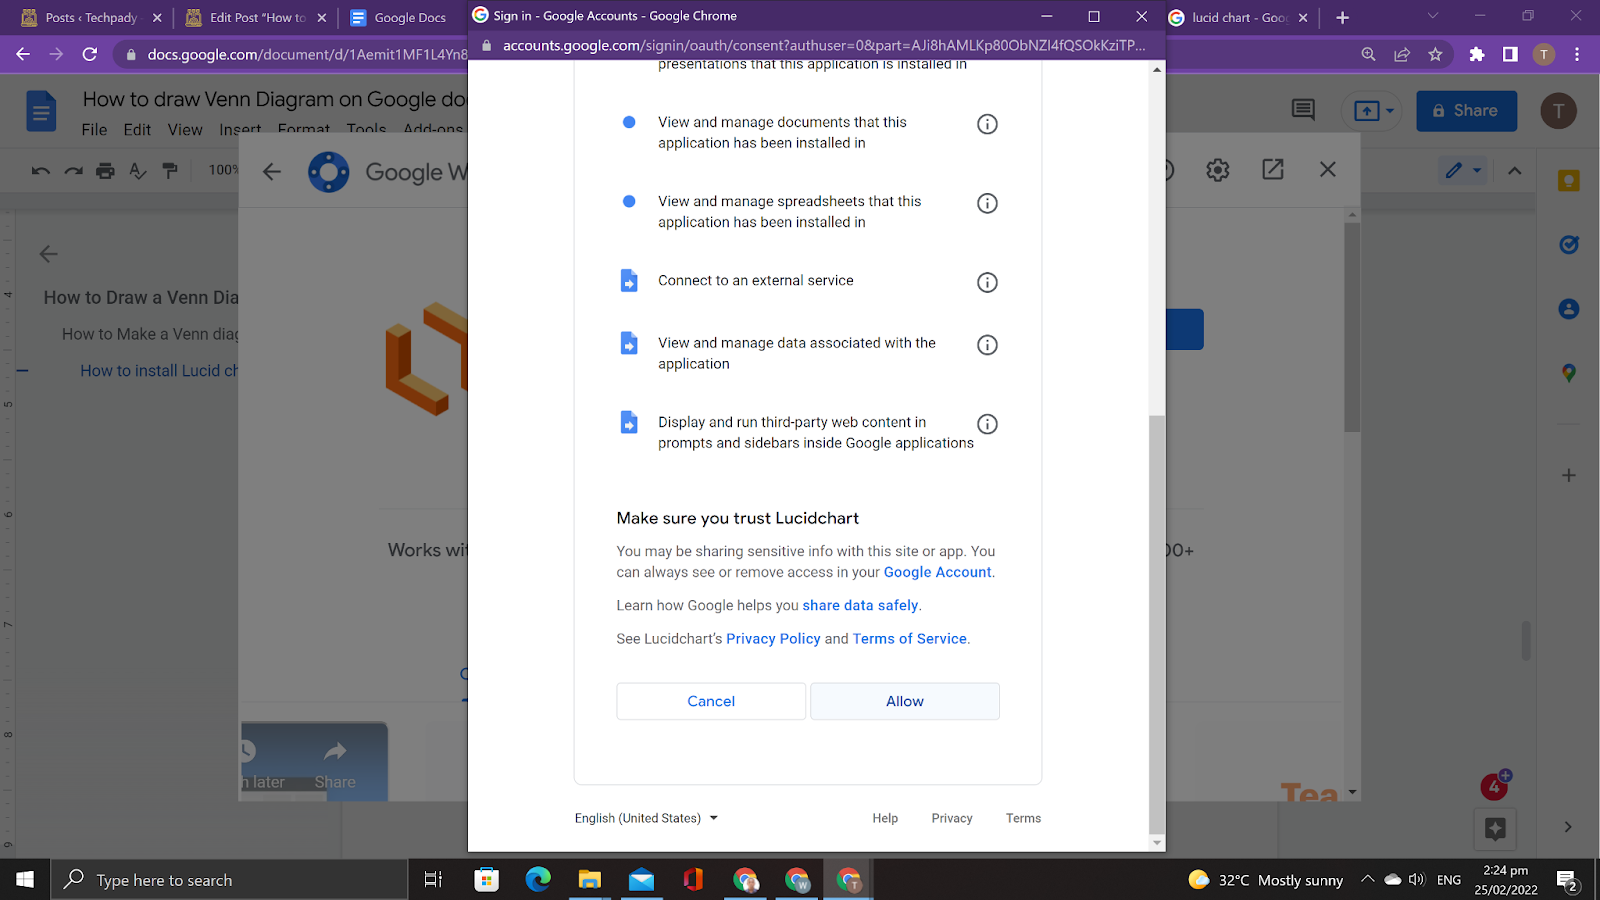Open Google Maps in the side panel
Image resolution: width=1600 pixels, height=900 pixels.
click(1569, 373)
